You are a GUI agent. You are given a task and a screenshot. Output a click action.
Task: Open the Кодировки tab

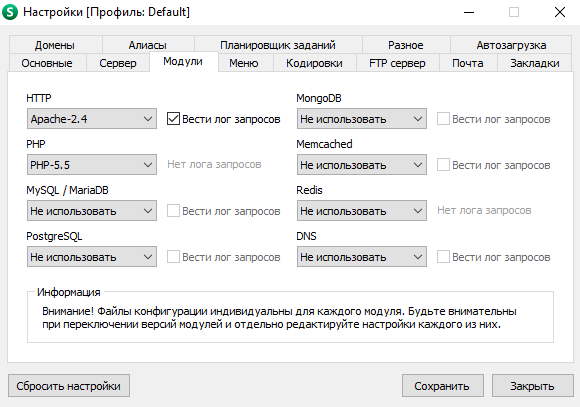point(314,63)
